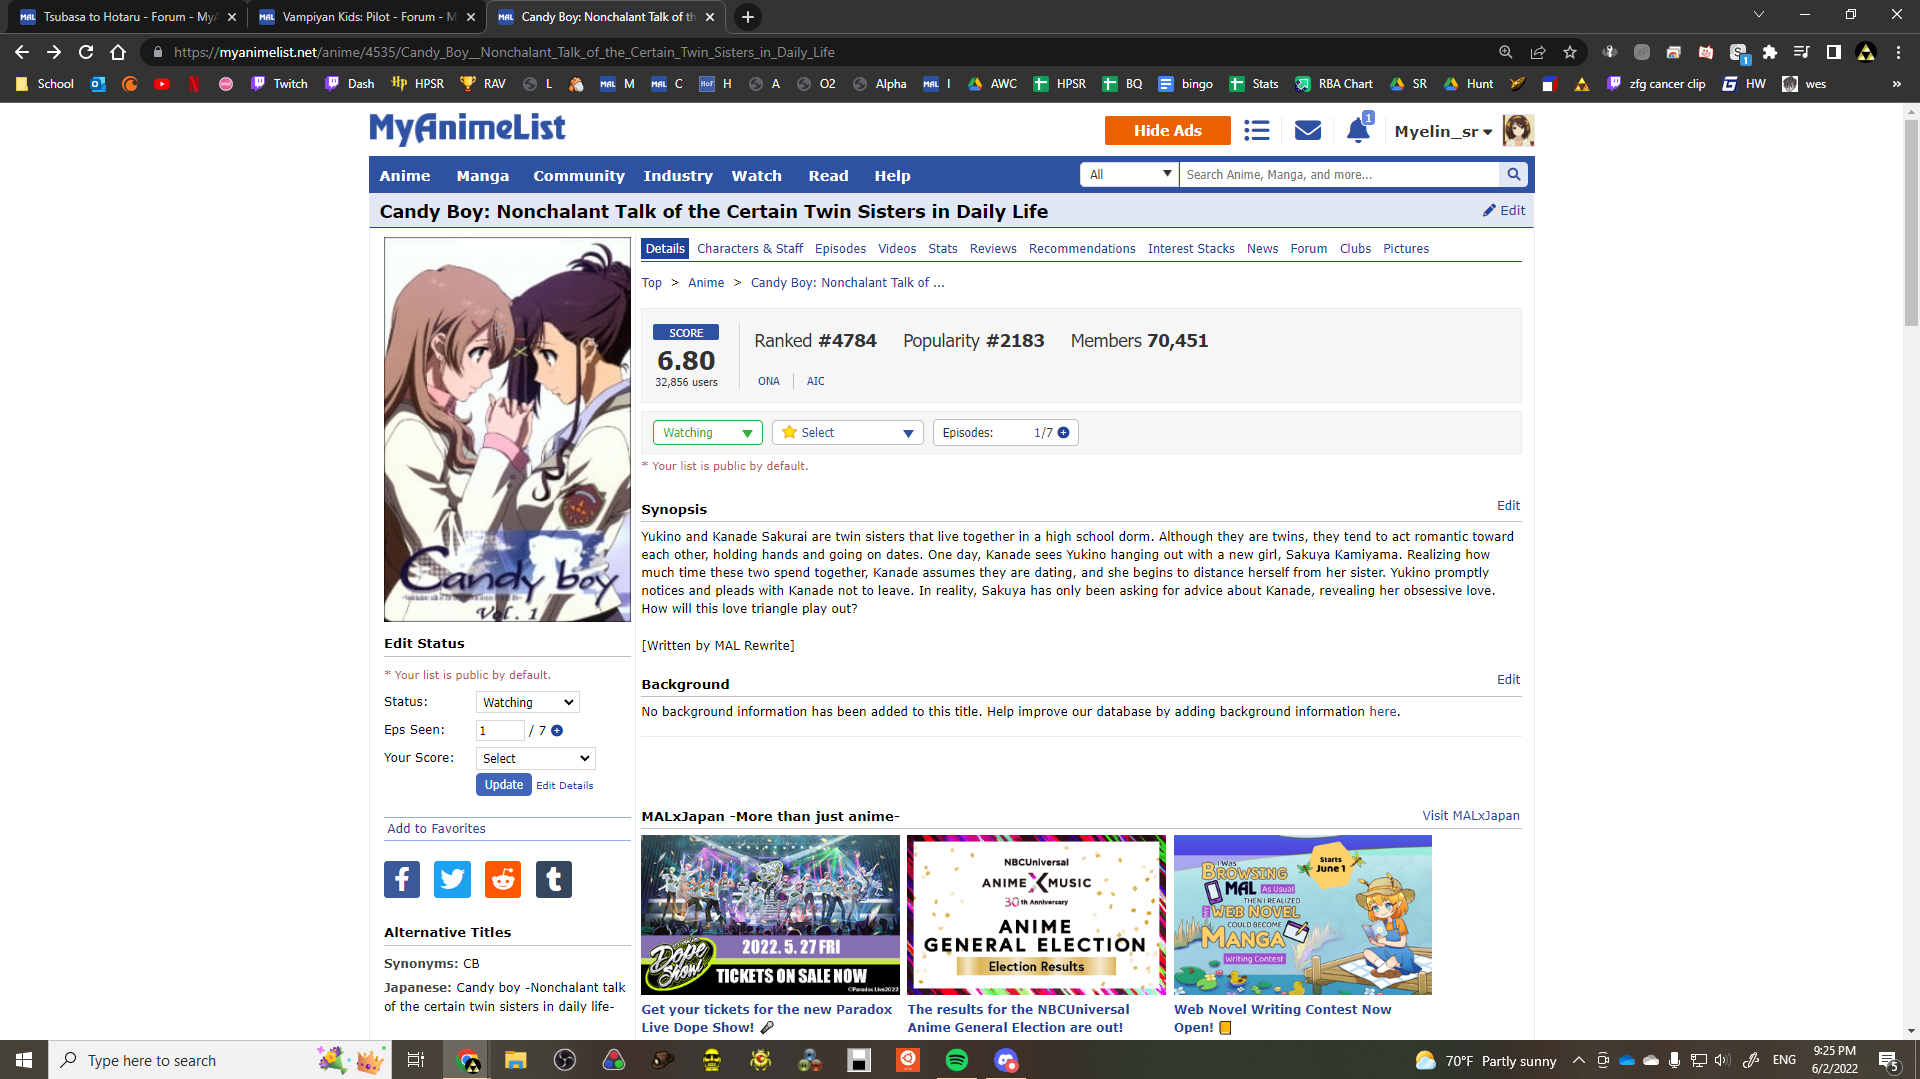Open the Visit MALxJapan link
Screen dimensions: 1920x1079
tap(1471, 816)
